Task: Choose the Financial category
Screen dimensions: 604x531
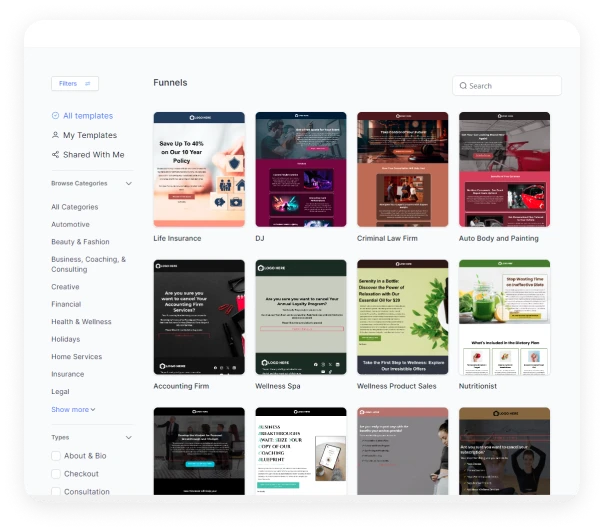Action: point(66,304)
